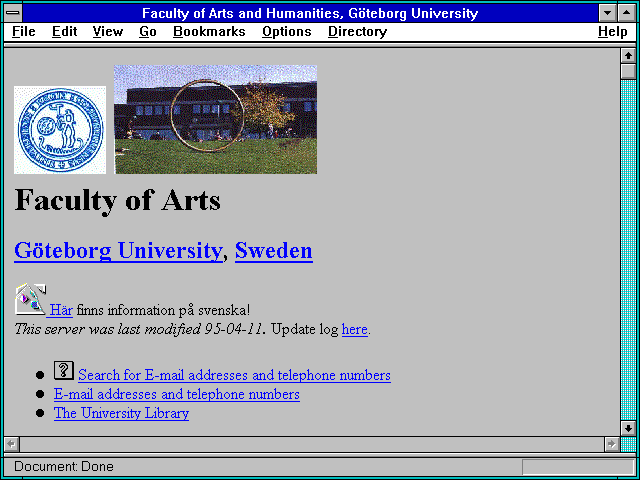This screenshot has width=640, height=480.
Task: Open the View menu
Action: [x=107, y=32]
